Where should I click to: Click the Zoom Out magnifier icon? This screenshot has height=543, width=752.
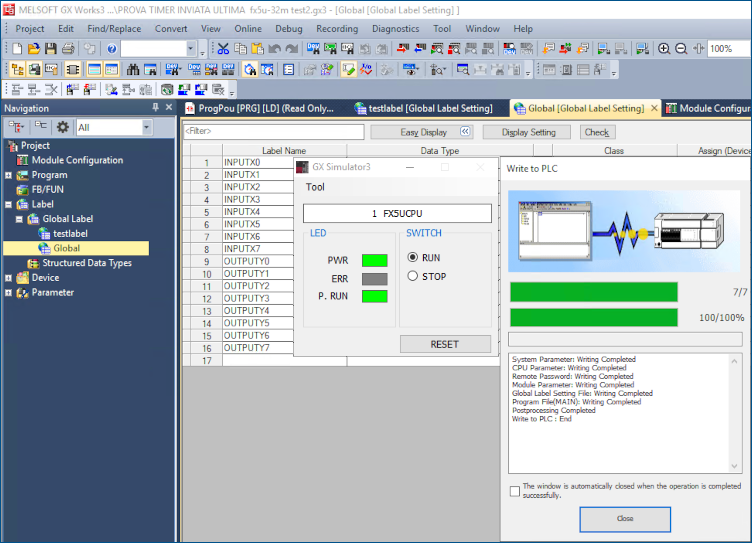681,48
